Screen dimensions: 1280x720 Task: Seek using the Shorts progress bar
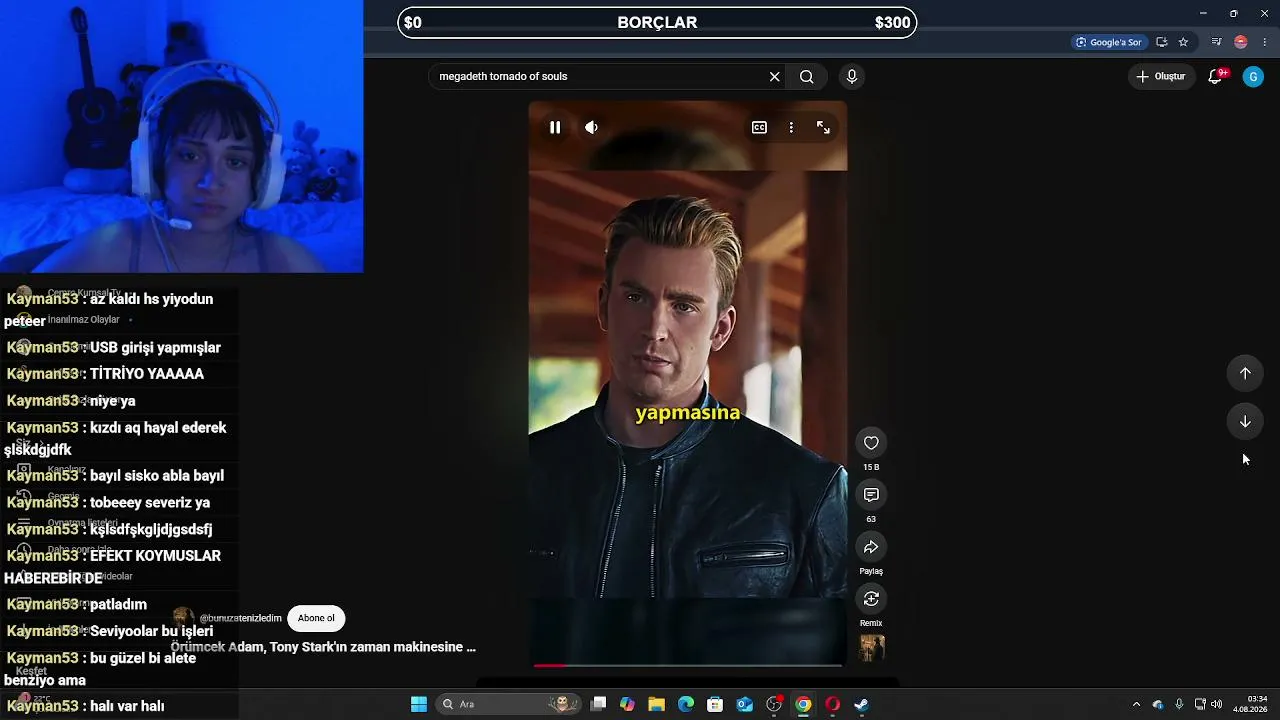tap(688, 665)
